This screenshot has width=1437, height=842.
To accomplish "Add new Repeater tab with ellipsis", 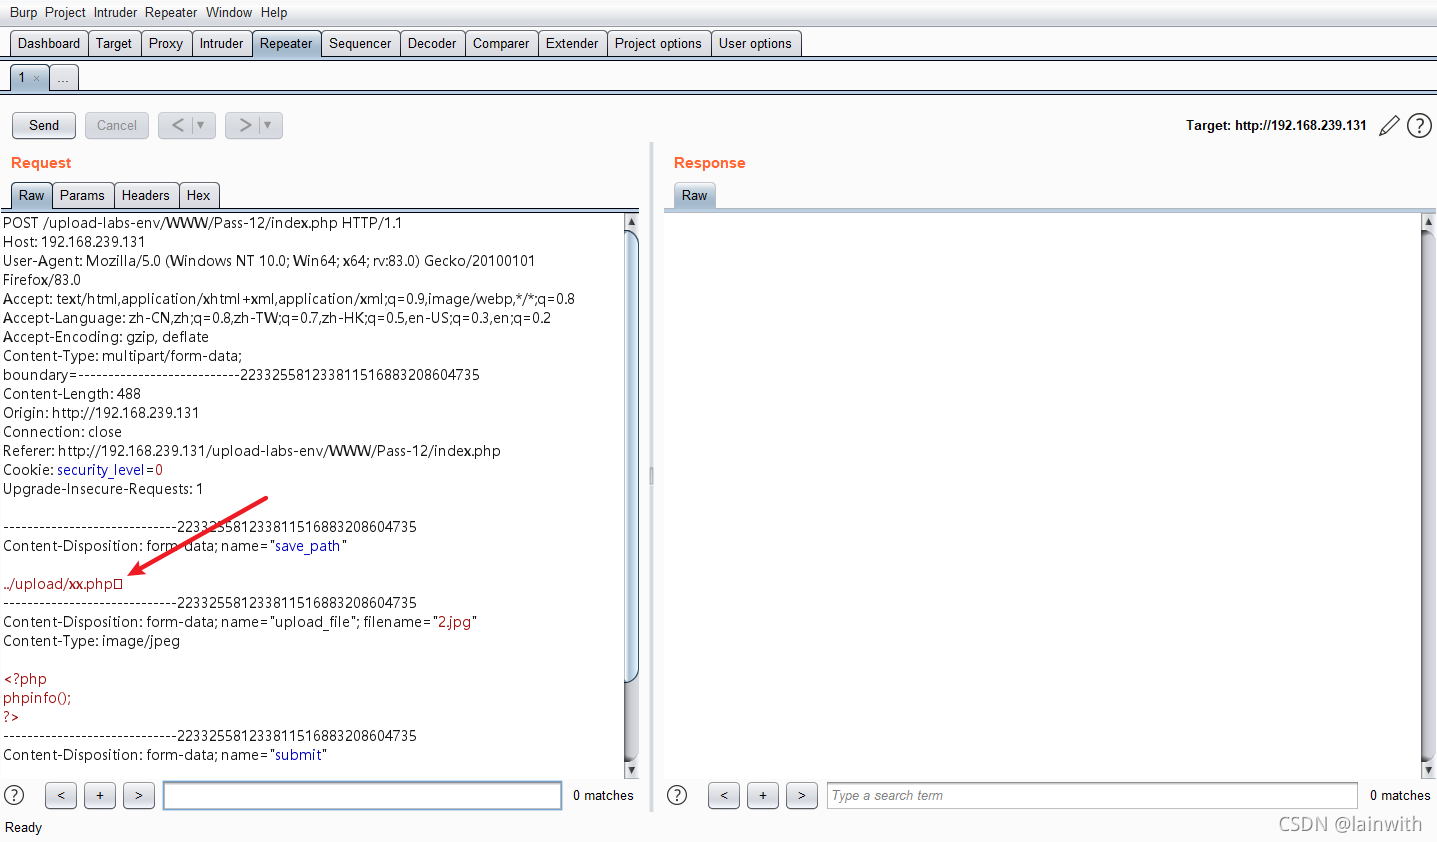I will tap(63, 77).
